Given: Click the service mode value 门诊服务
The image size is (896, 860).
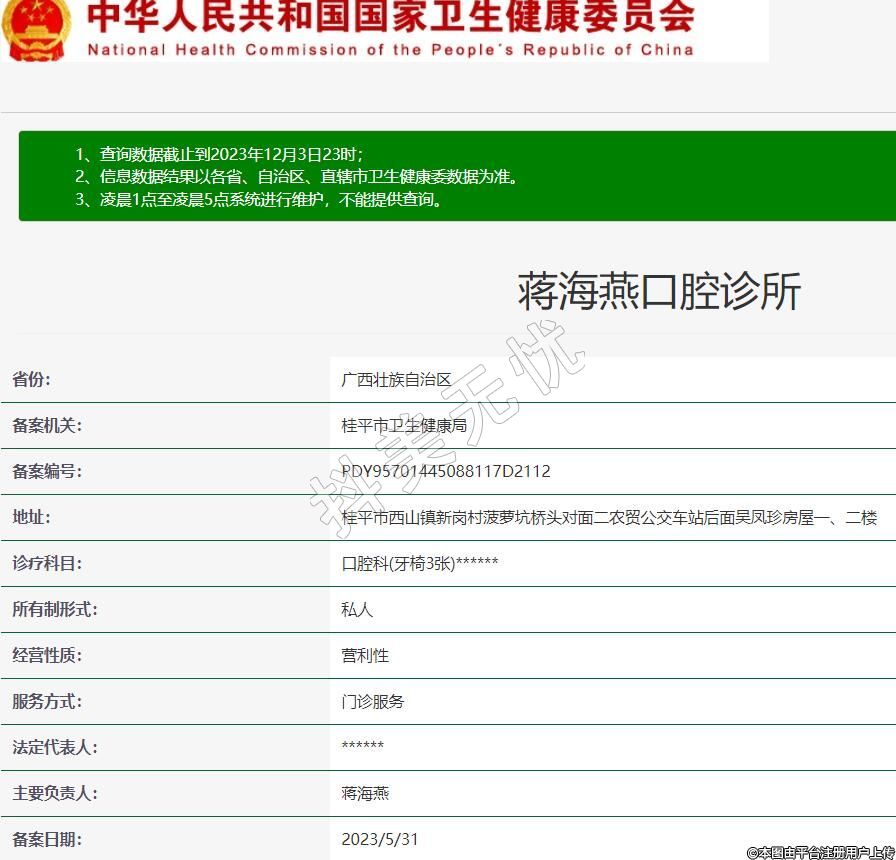Looking at the screenshot, I should [373, 701].
